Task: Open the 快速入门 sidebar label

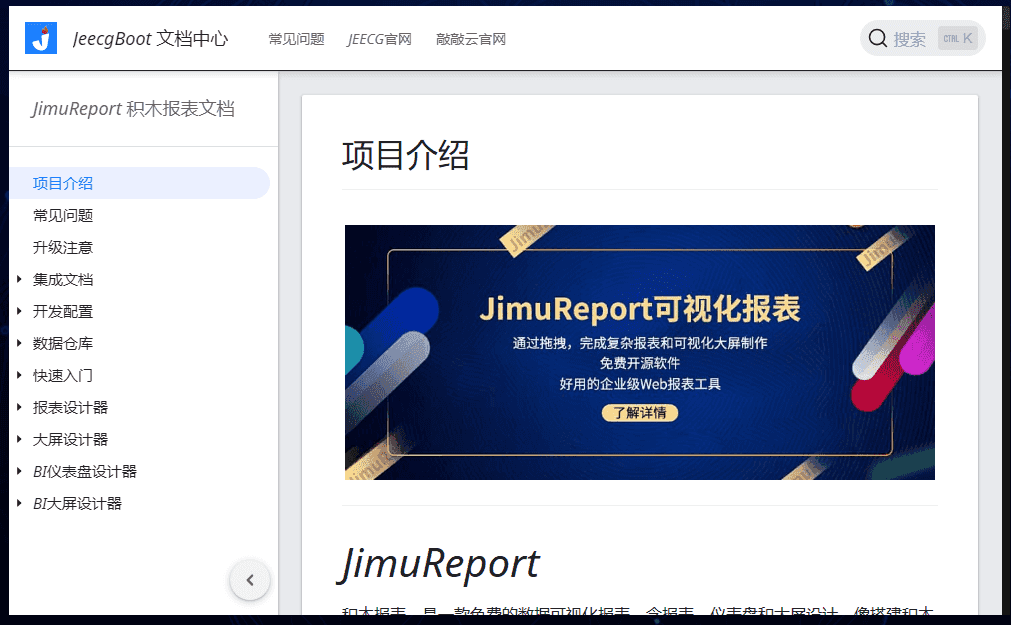Action: point(63,375)
